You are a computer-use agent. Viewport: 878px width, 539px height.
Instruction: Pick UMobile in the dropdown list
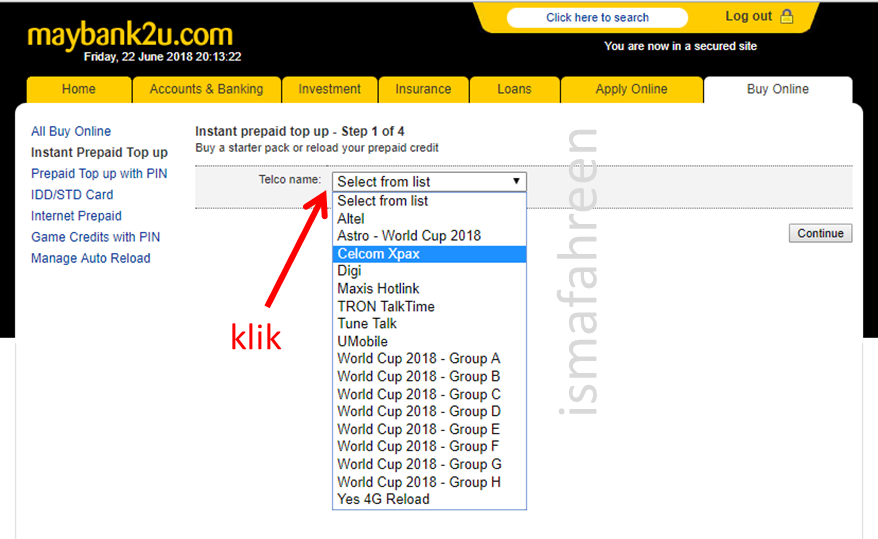click(429, 341)
